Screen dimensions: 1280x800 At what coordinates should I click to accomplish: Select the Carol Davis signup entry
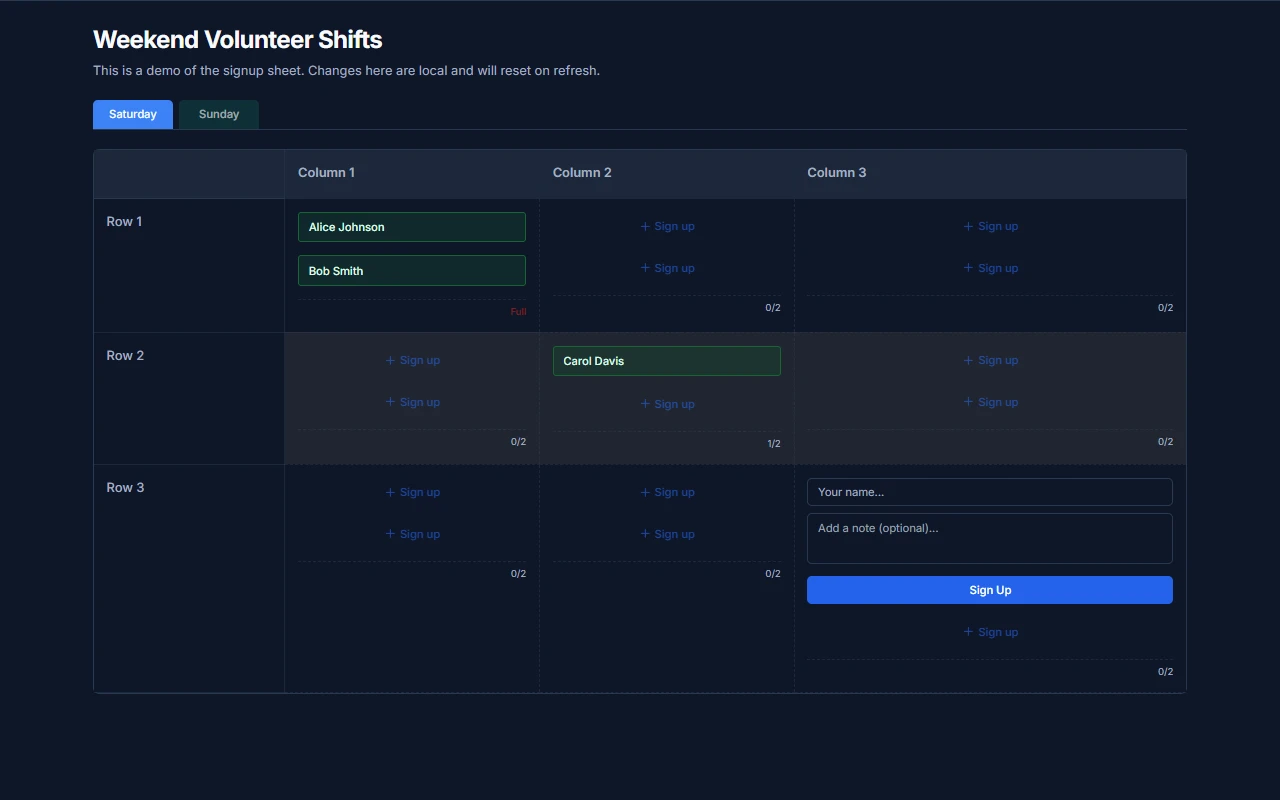pyautogui.click(x=667, y=361)
